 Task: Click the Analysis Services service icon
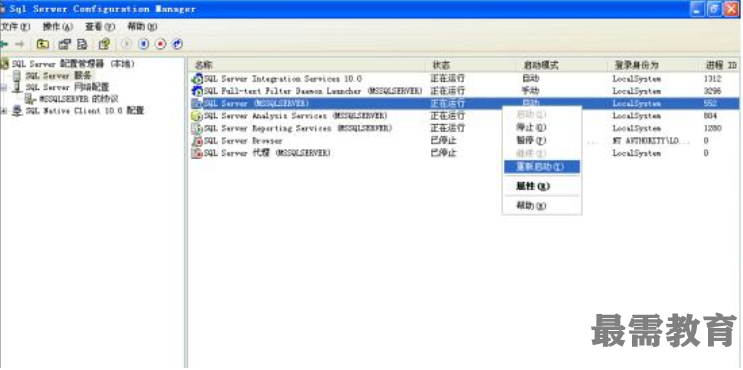[x=197, y=116]
